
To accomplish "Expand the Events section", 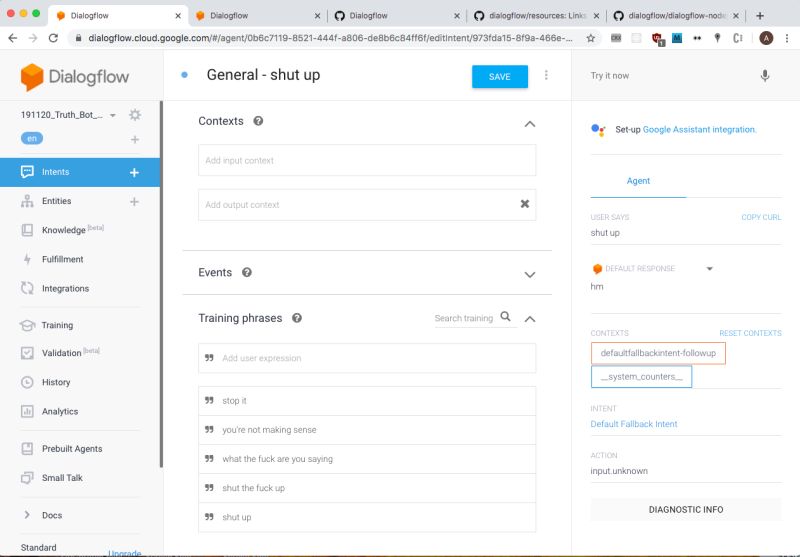I will [x=530, y=274].
